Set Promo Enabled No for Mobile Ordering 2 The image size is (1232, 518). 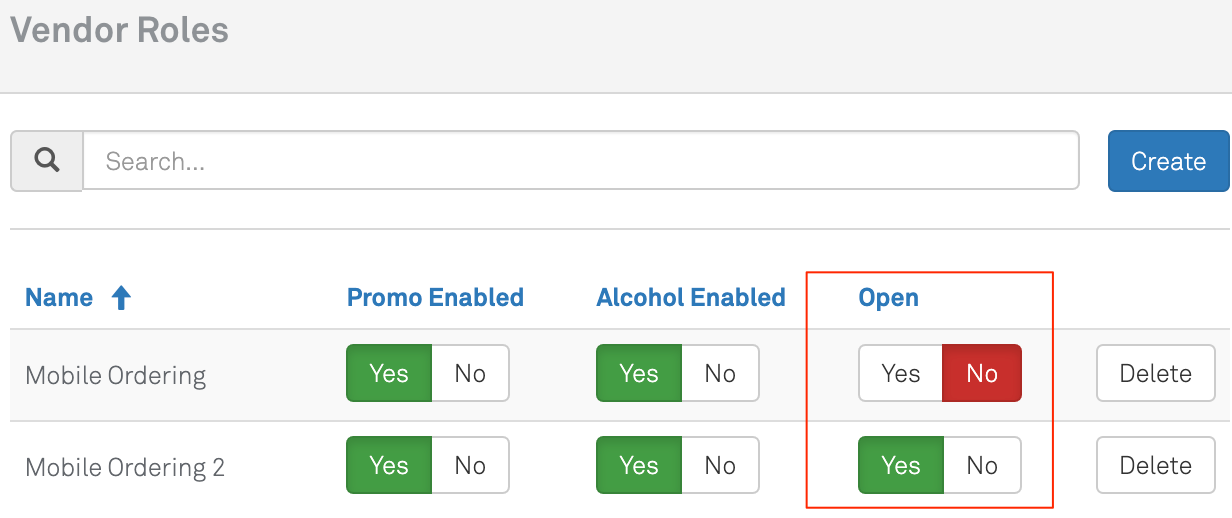(x=470, y=466)
